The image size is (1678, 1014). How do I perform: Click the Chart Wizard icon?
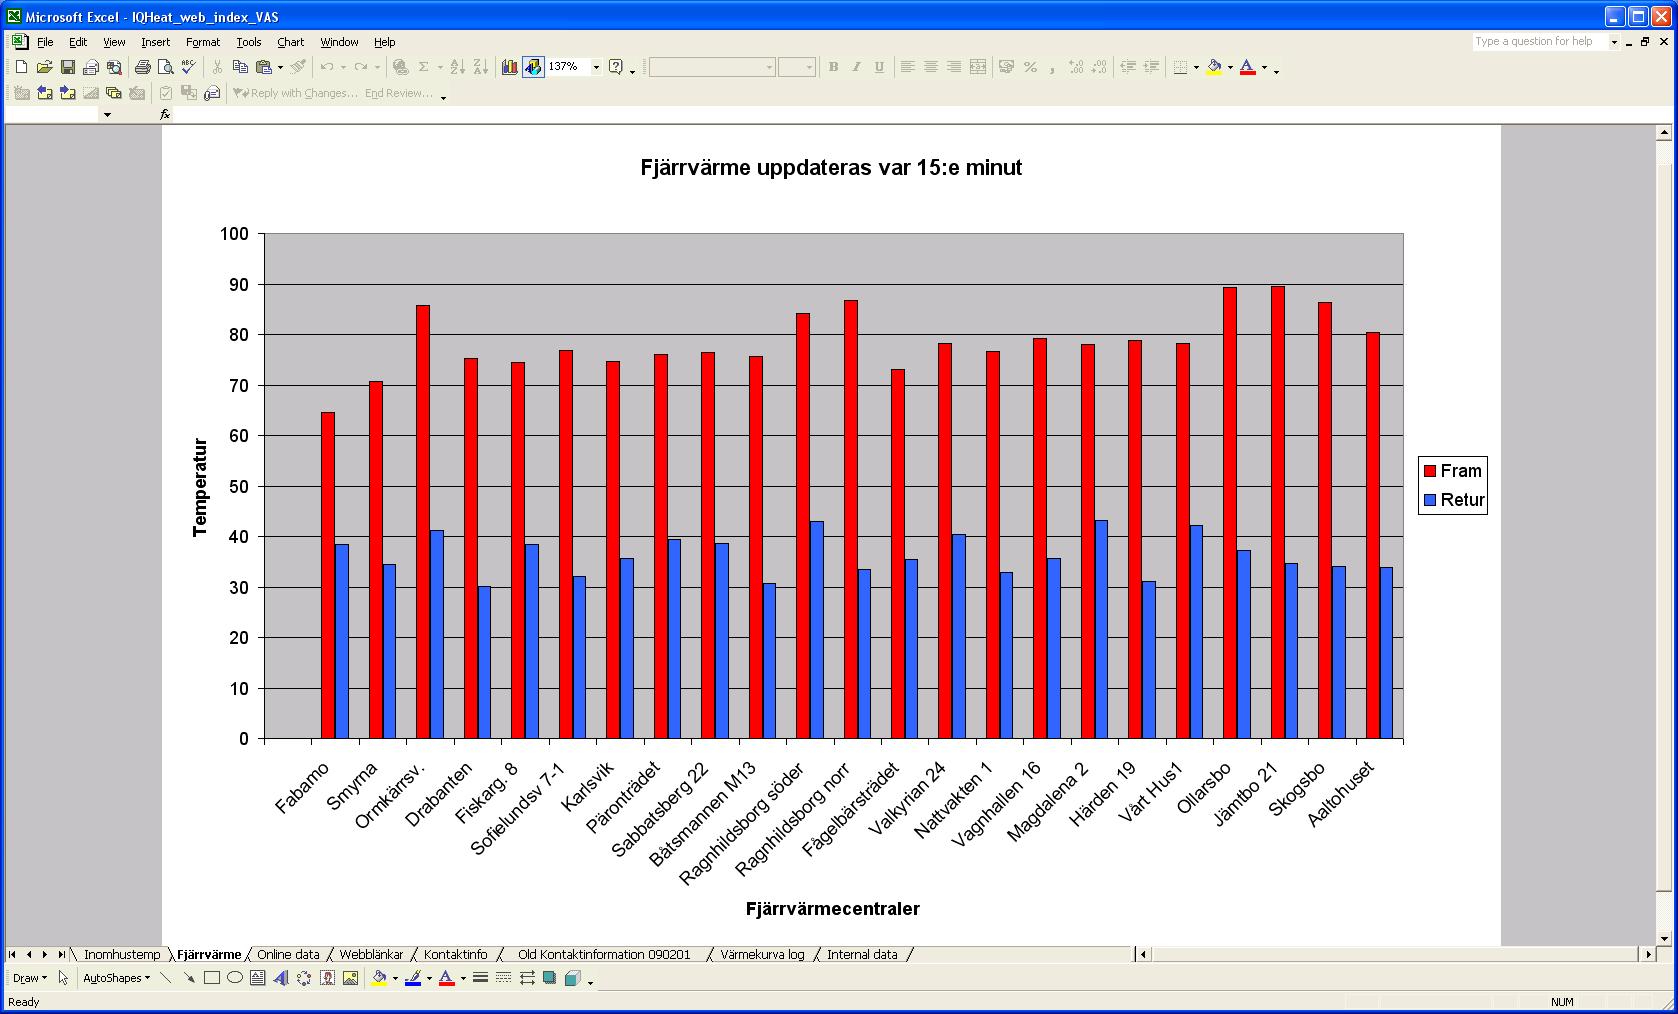coord(510,67)
